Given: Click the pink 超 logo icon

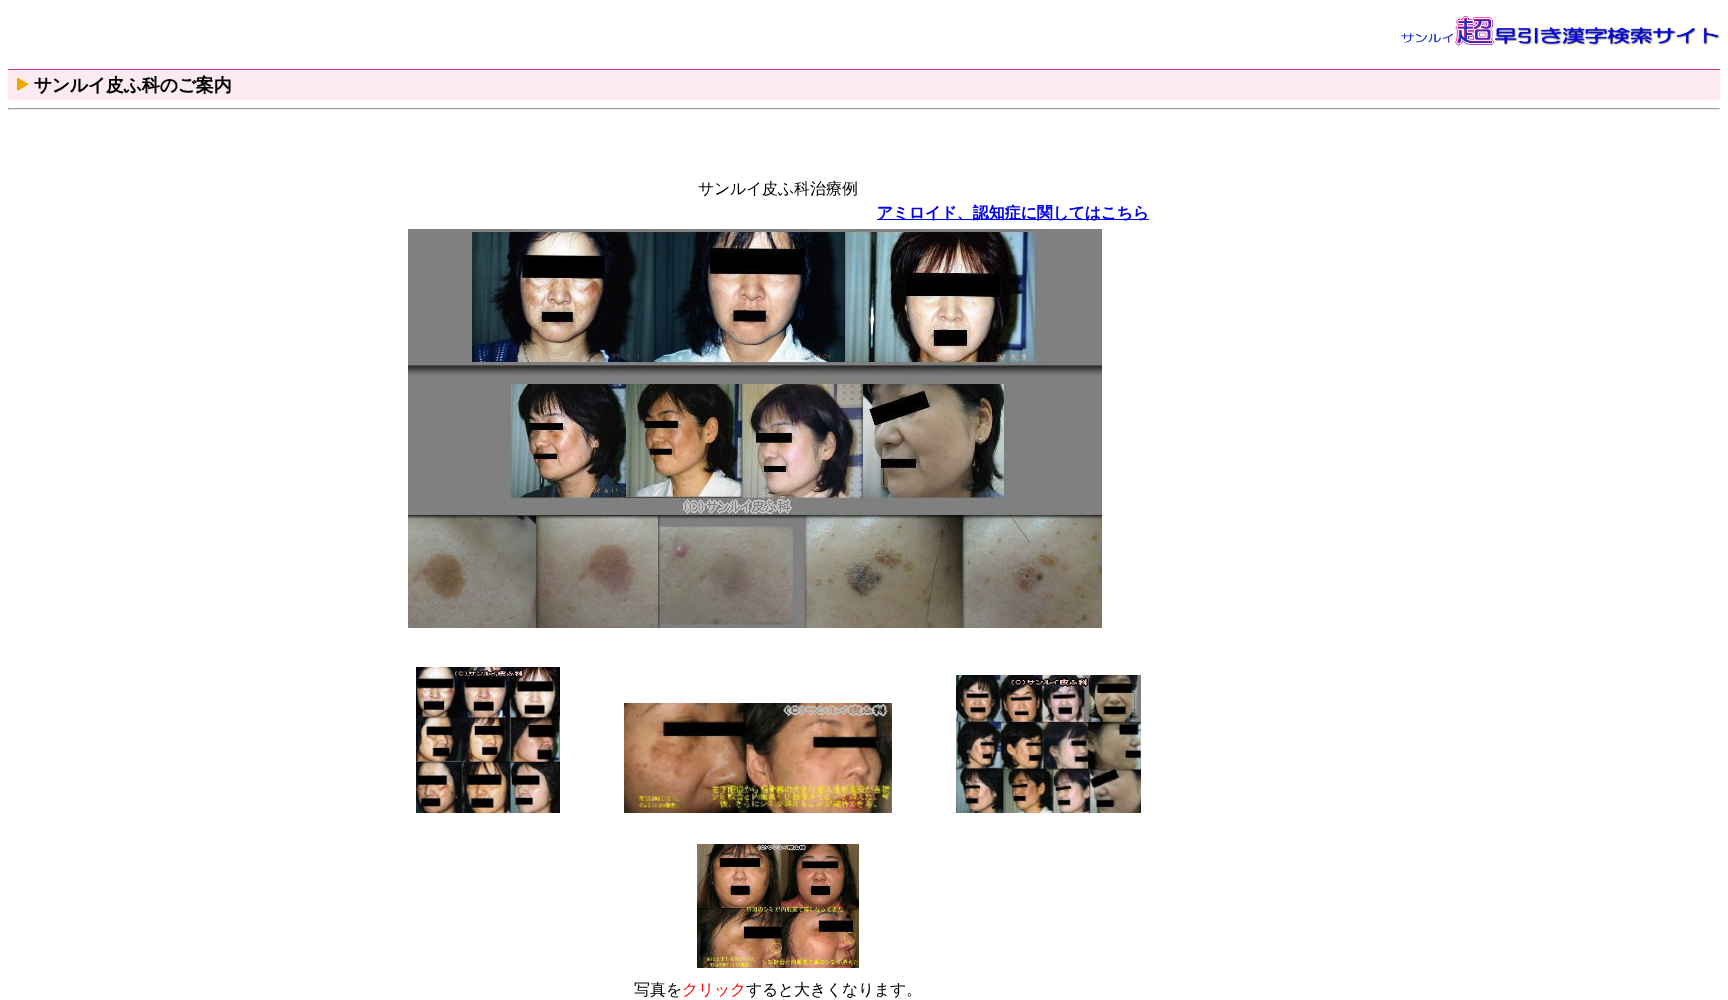Looking at the screenshot, I should pos(1474,31).
